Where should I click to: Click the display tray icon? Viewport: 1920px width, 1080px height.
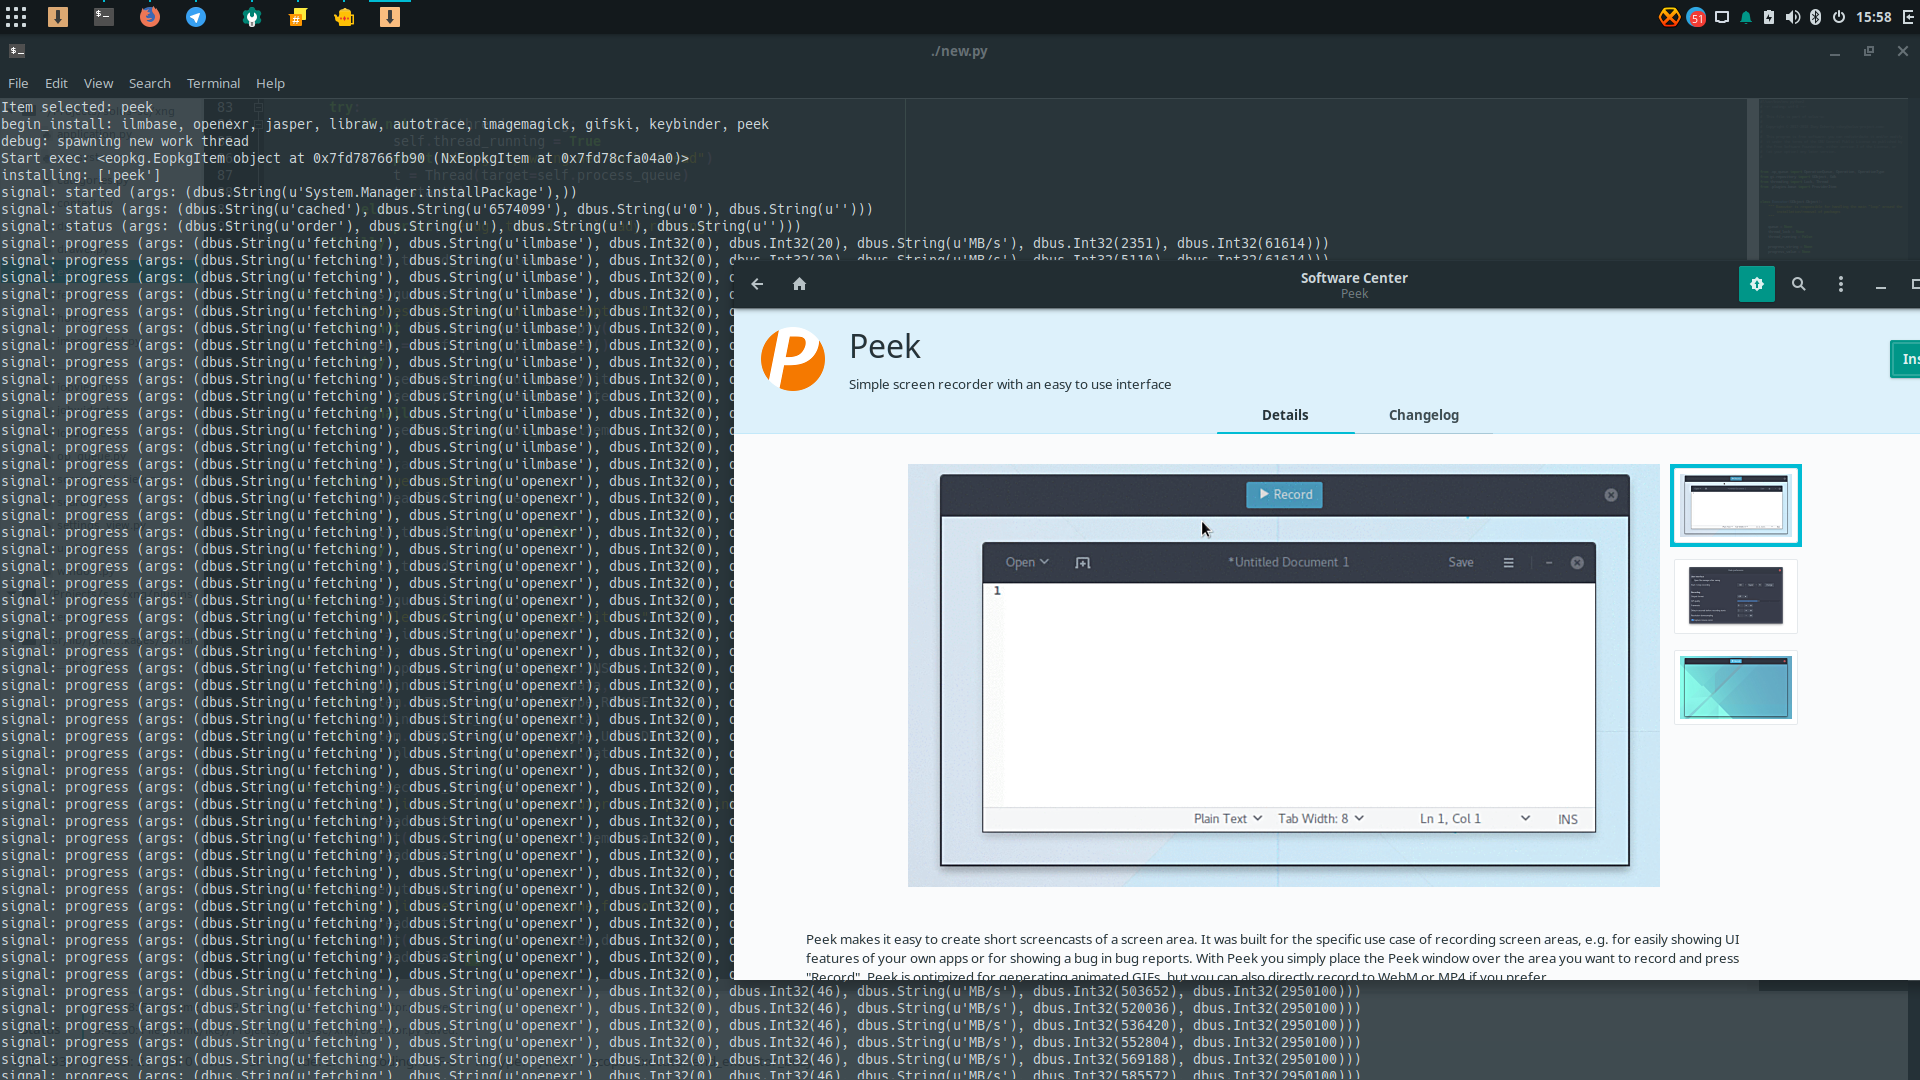coord(1722,17)
